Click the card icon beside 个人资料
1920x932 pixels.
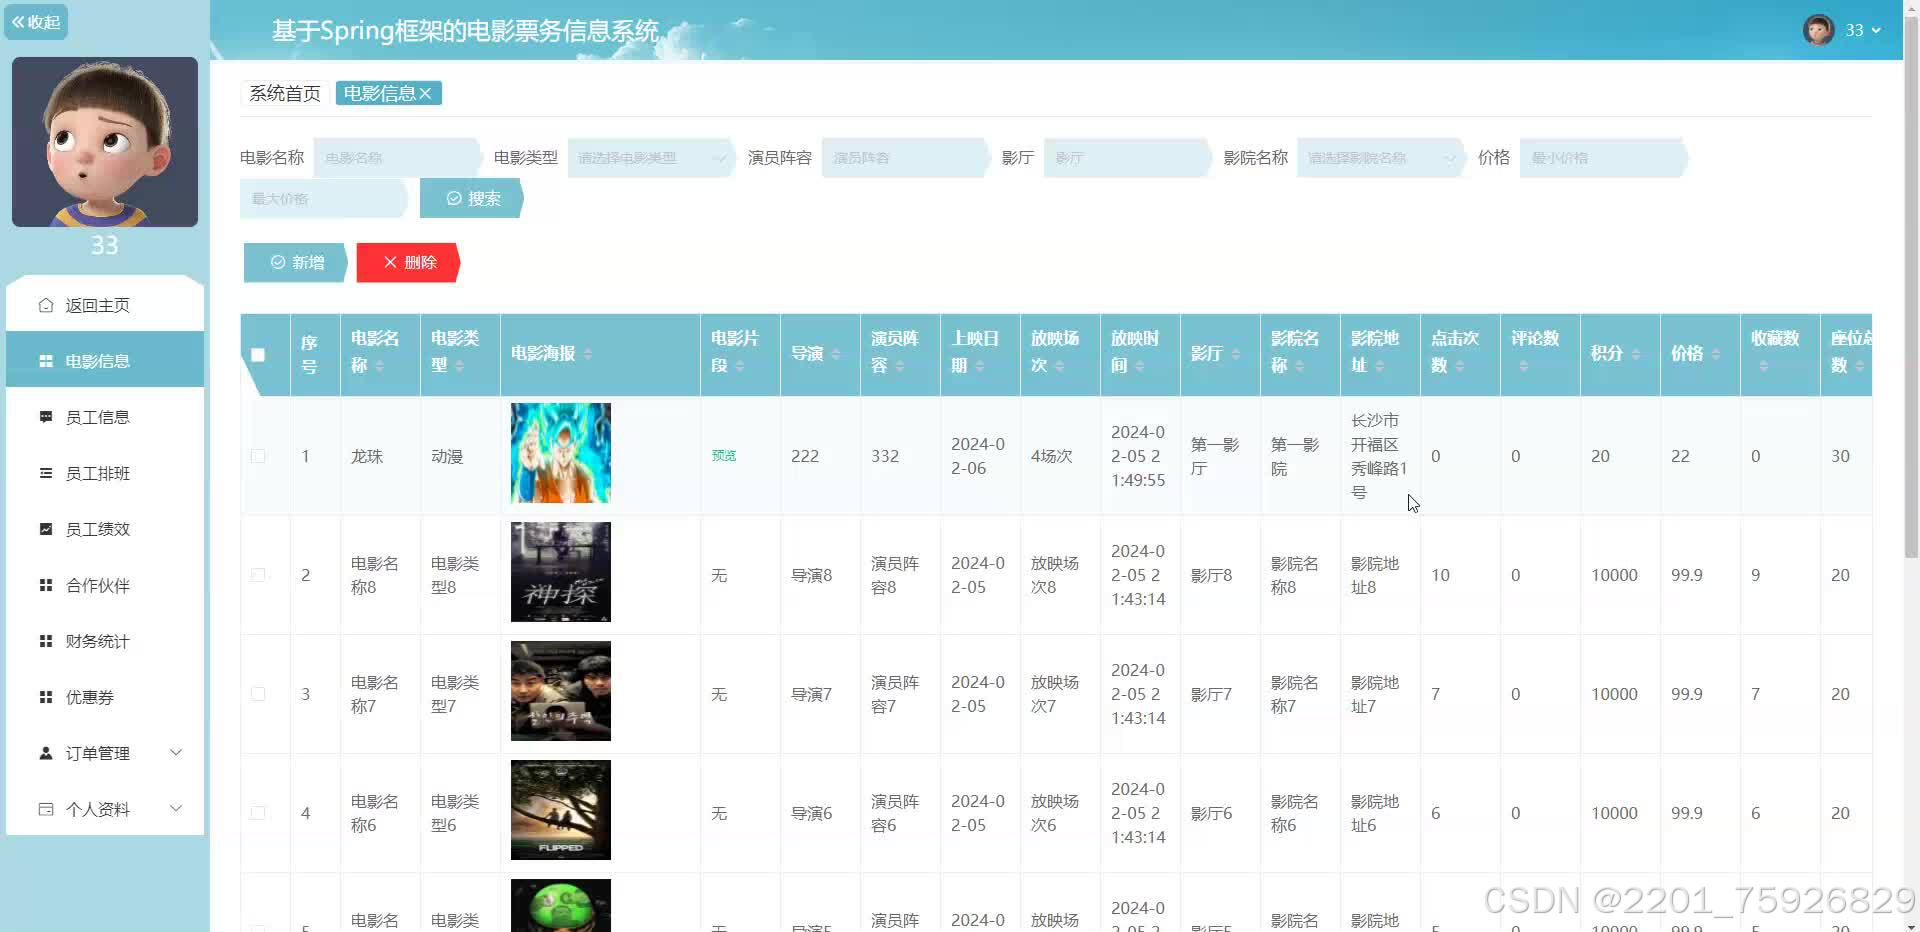(45, 809)
